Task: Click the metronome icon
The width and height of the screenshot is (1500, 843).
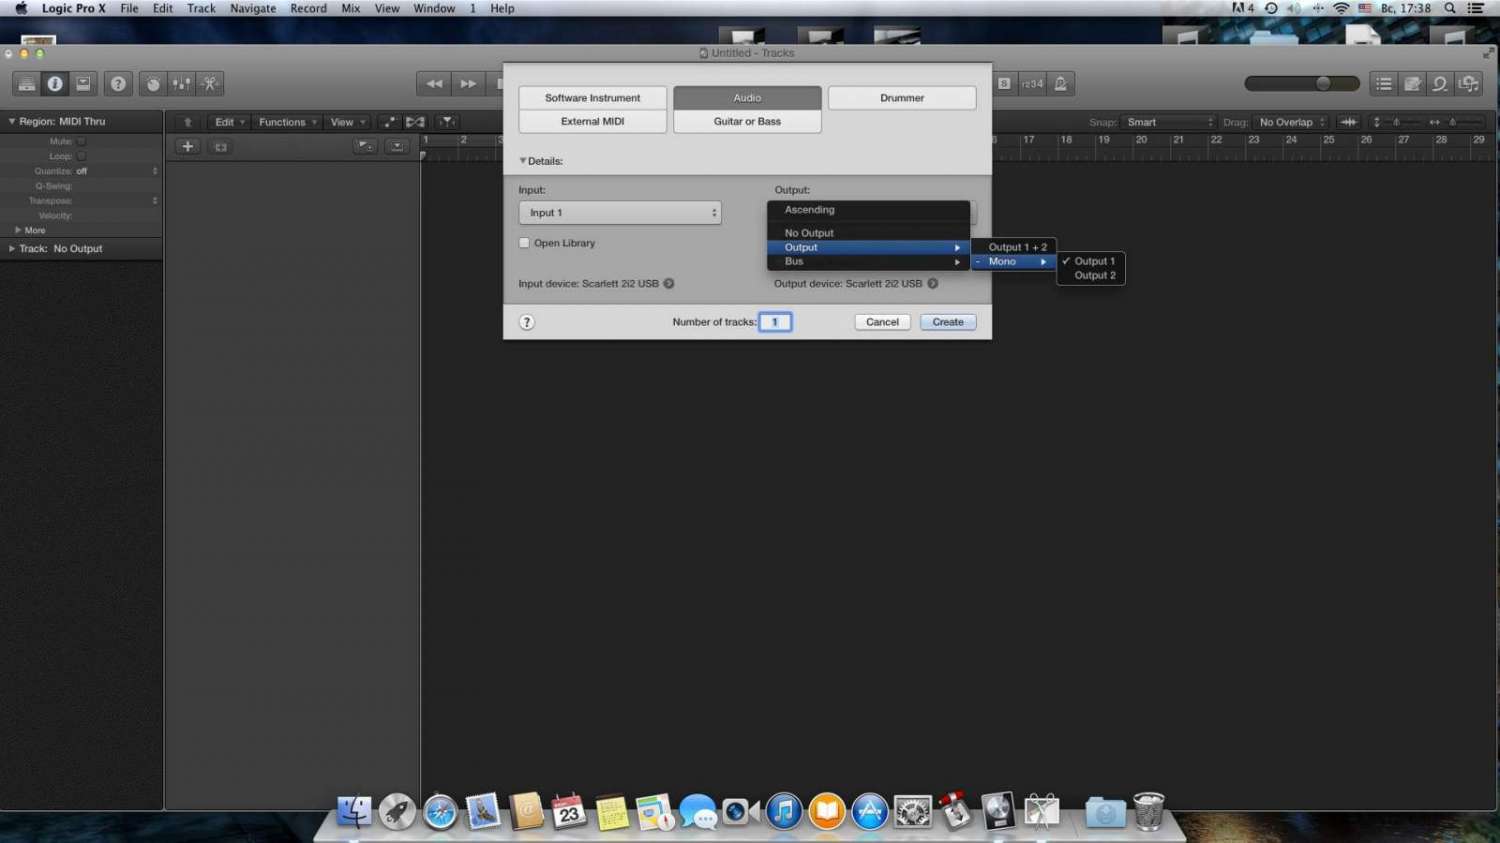Action: [1061, 84]
